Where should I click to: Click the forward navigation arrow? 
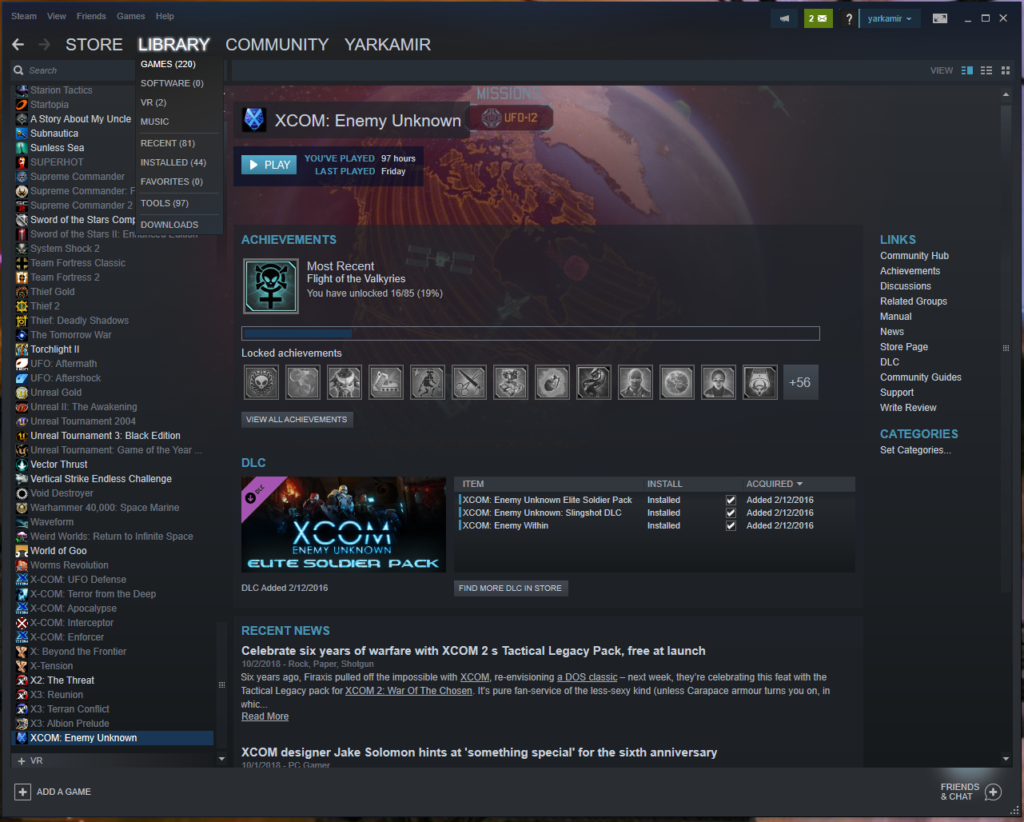(44, 44)
